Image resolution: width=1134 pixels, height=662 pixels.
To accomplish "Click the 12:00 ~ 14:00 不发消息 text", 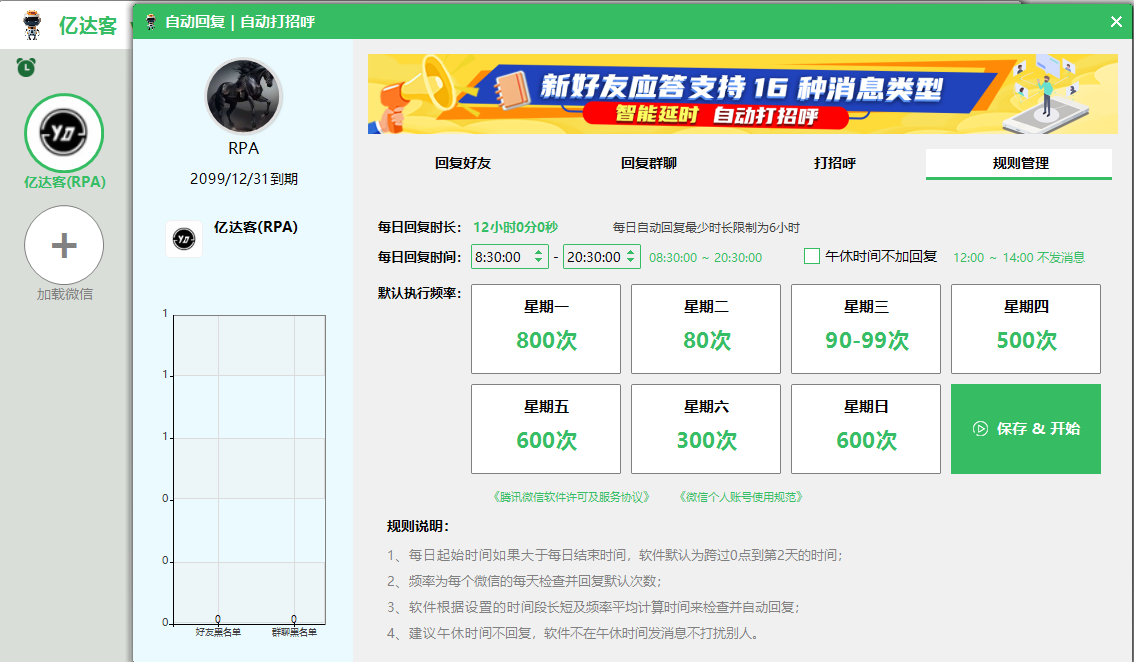I will tap(1019, 258).
